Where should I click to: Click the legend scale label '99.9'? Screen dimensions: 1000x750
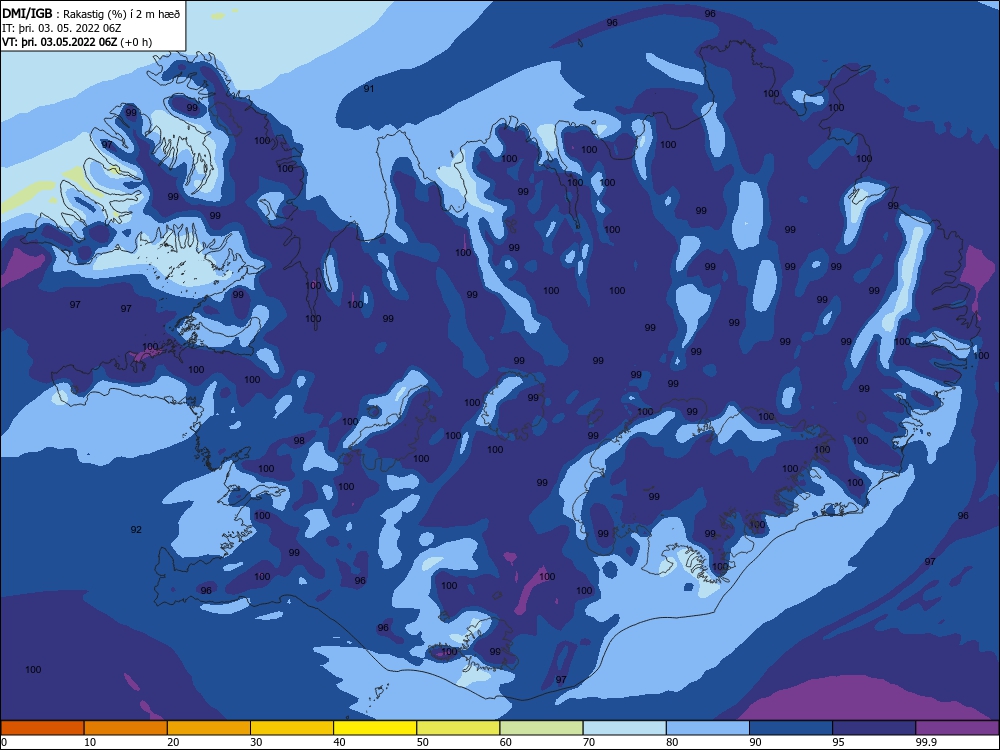(x=926, y=742)
